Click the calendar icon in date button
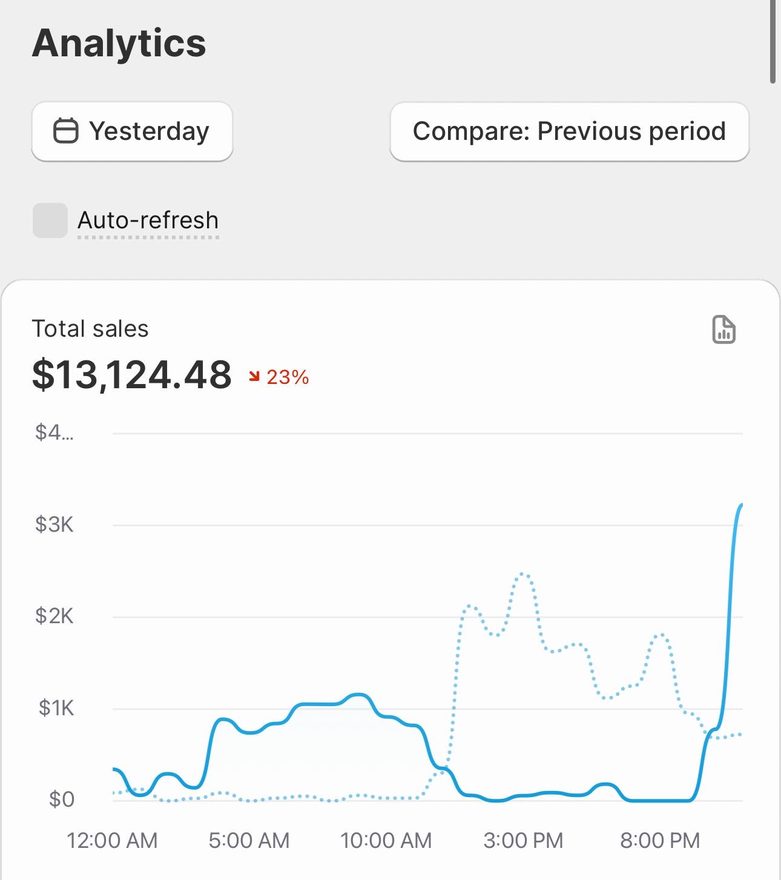The height and width of the screenshot is (880, 781). click(66, 131)
